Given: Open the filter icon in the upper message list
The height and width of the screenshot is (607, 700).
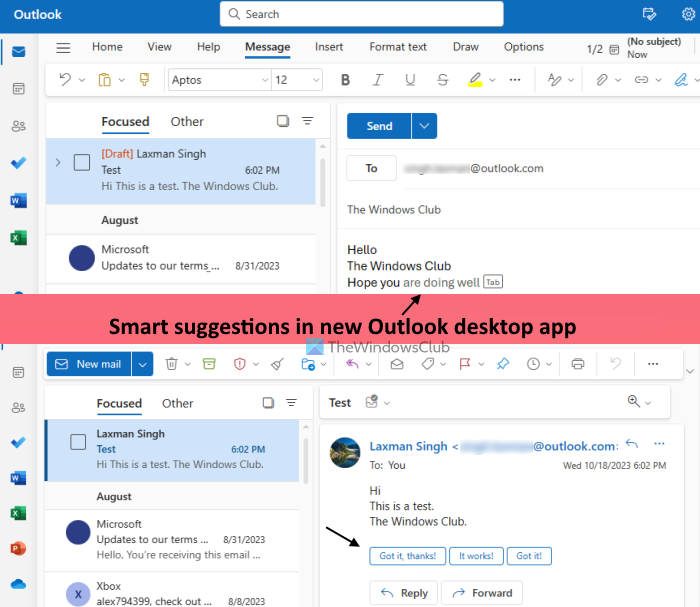Looking at the screenshot, I should 308,121.
